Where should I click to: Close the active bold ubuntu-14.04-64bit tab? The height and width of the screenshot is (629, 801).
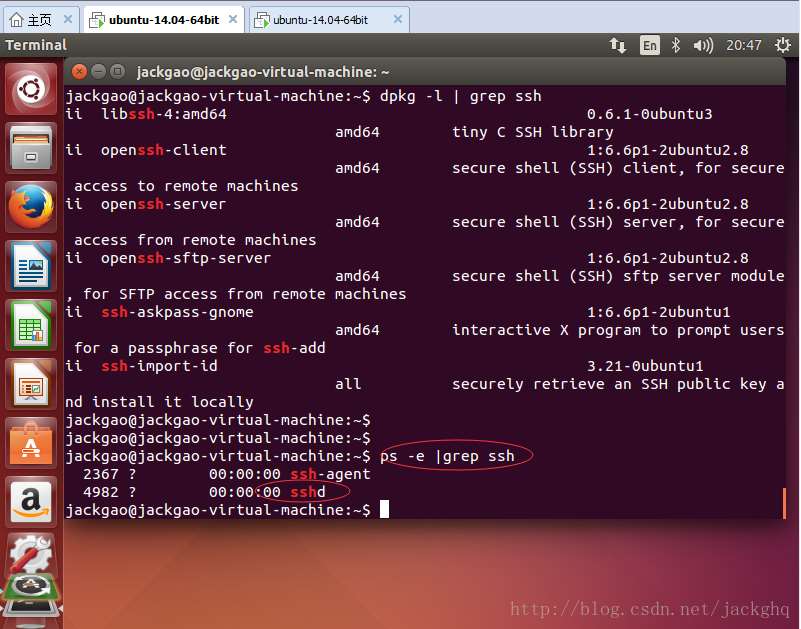(x=233, y=19)
